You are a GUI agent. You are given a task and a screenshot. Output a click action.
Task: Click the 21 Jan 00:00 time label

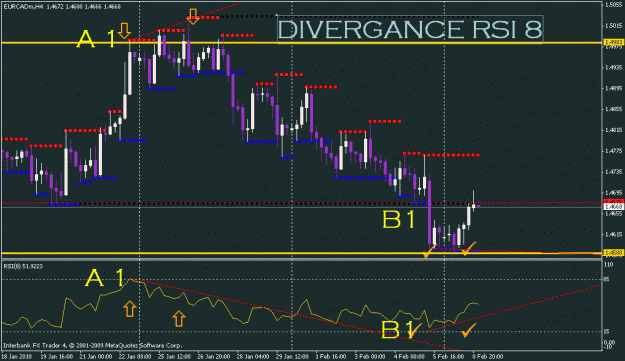tap(96, 356)
